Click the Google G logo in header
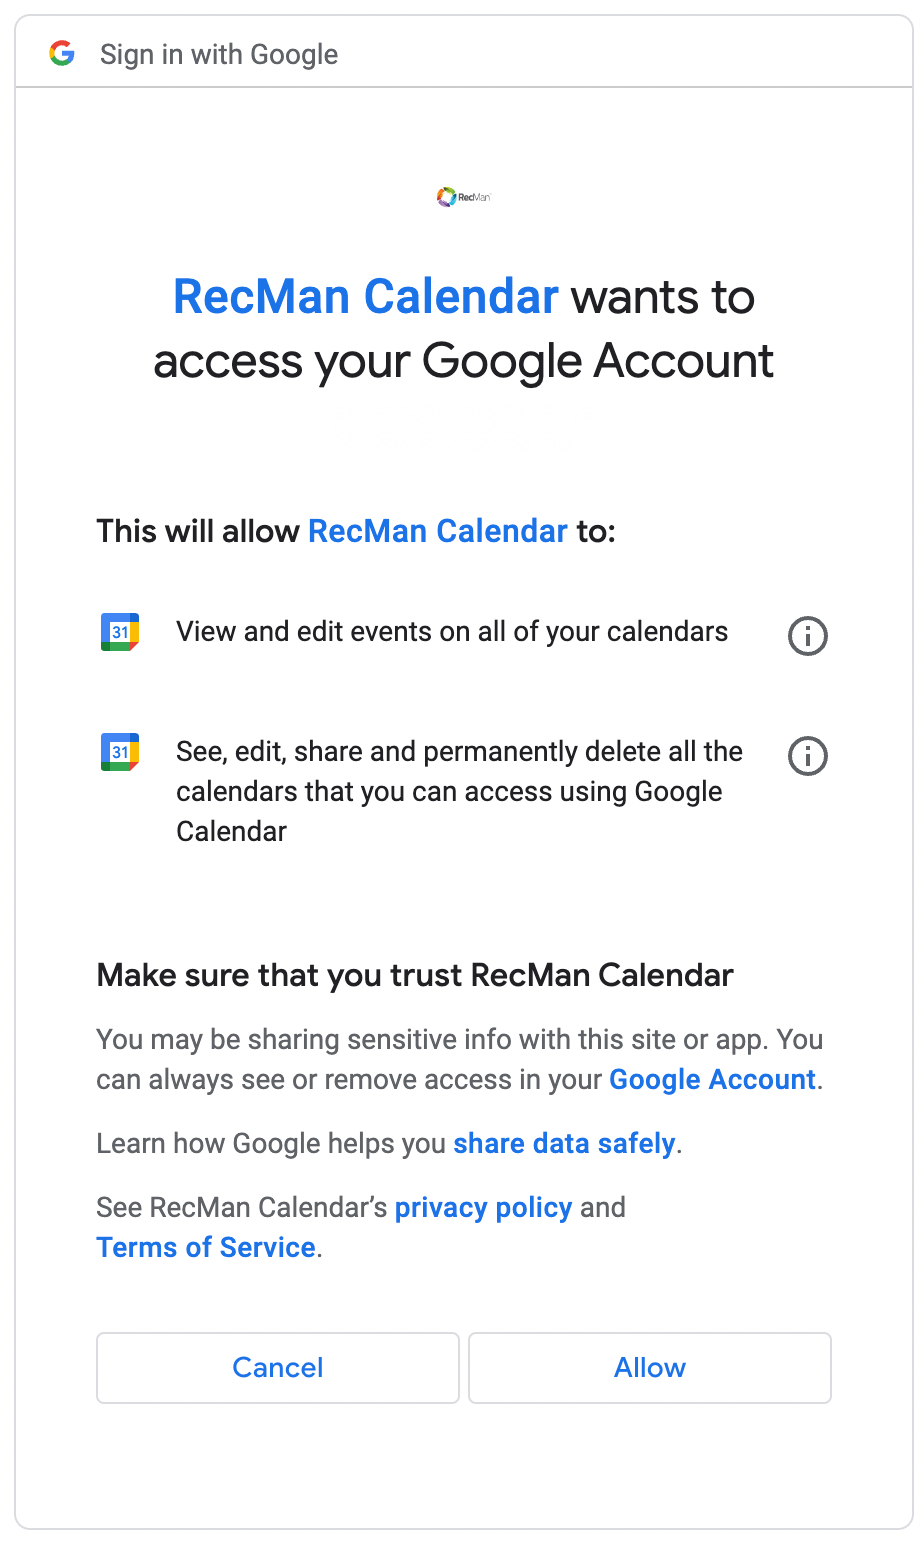Viewport: 924px width, 1542px height. click(62, 53)
